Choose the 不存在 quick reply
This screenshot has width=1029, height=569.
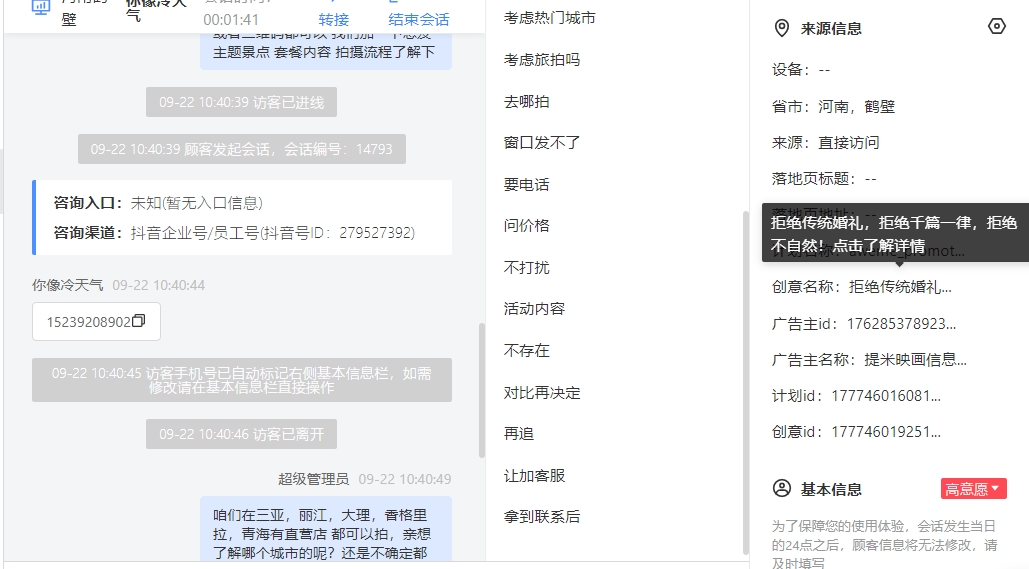point(526,350)
